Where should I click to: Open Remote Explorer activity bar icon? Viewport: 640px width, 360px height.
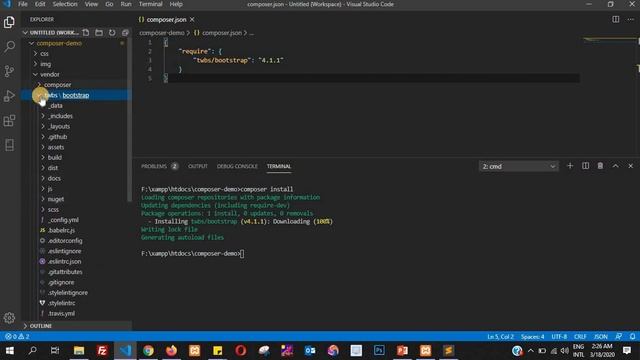(9, 145)
